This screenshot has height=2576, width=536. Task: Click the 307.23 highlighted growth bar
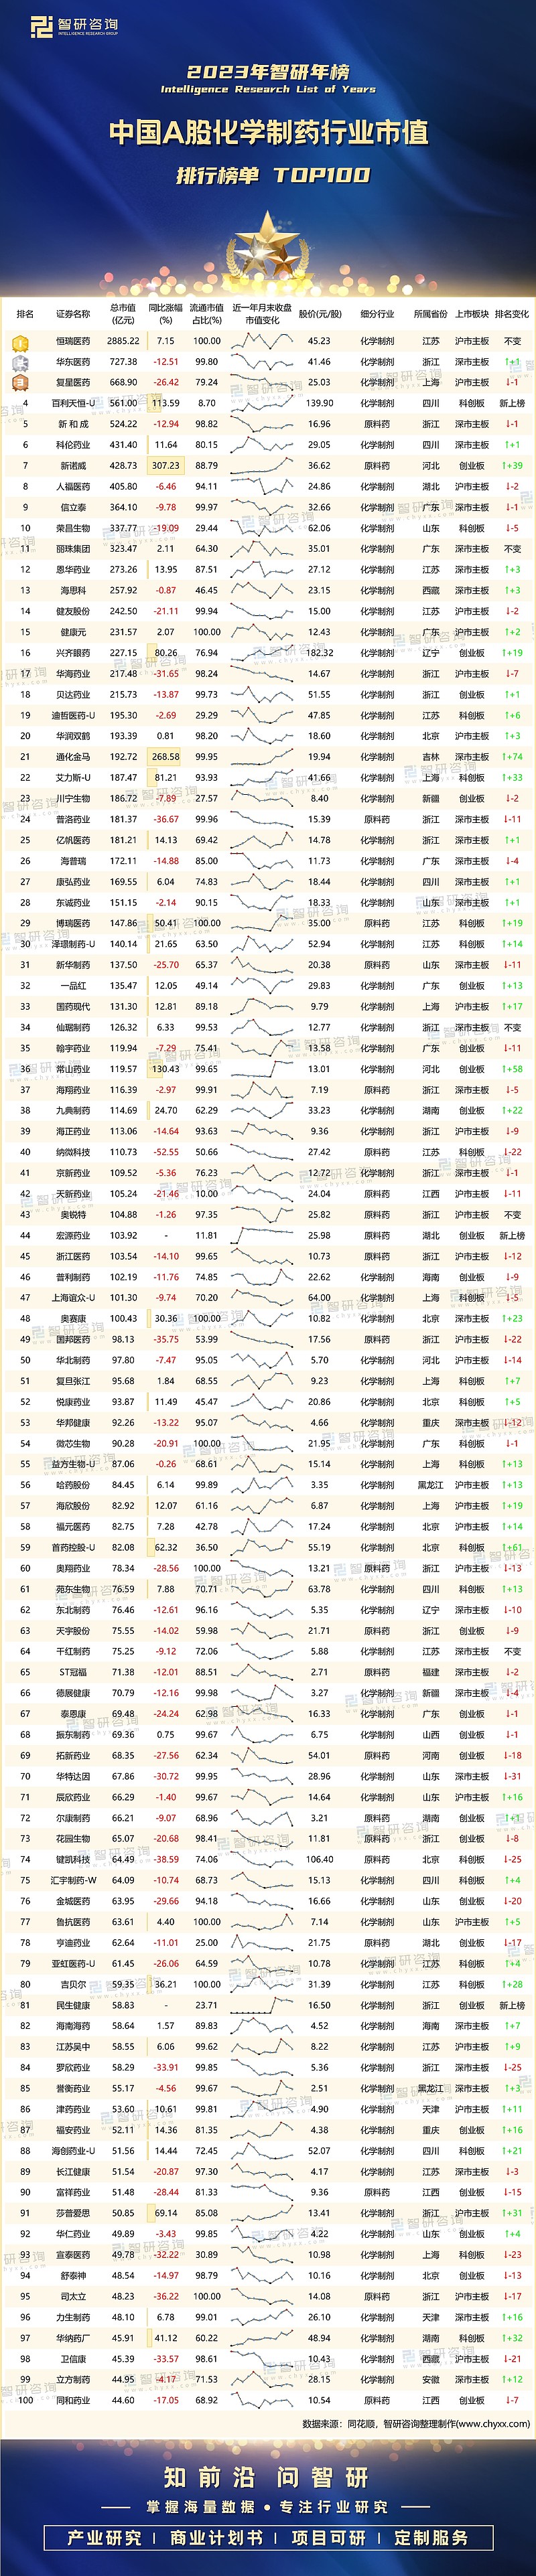click(x=166, y=466)
